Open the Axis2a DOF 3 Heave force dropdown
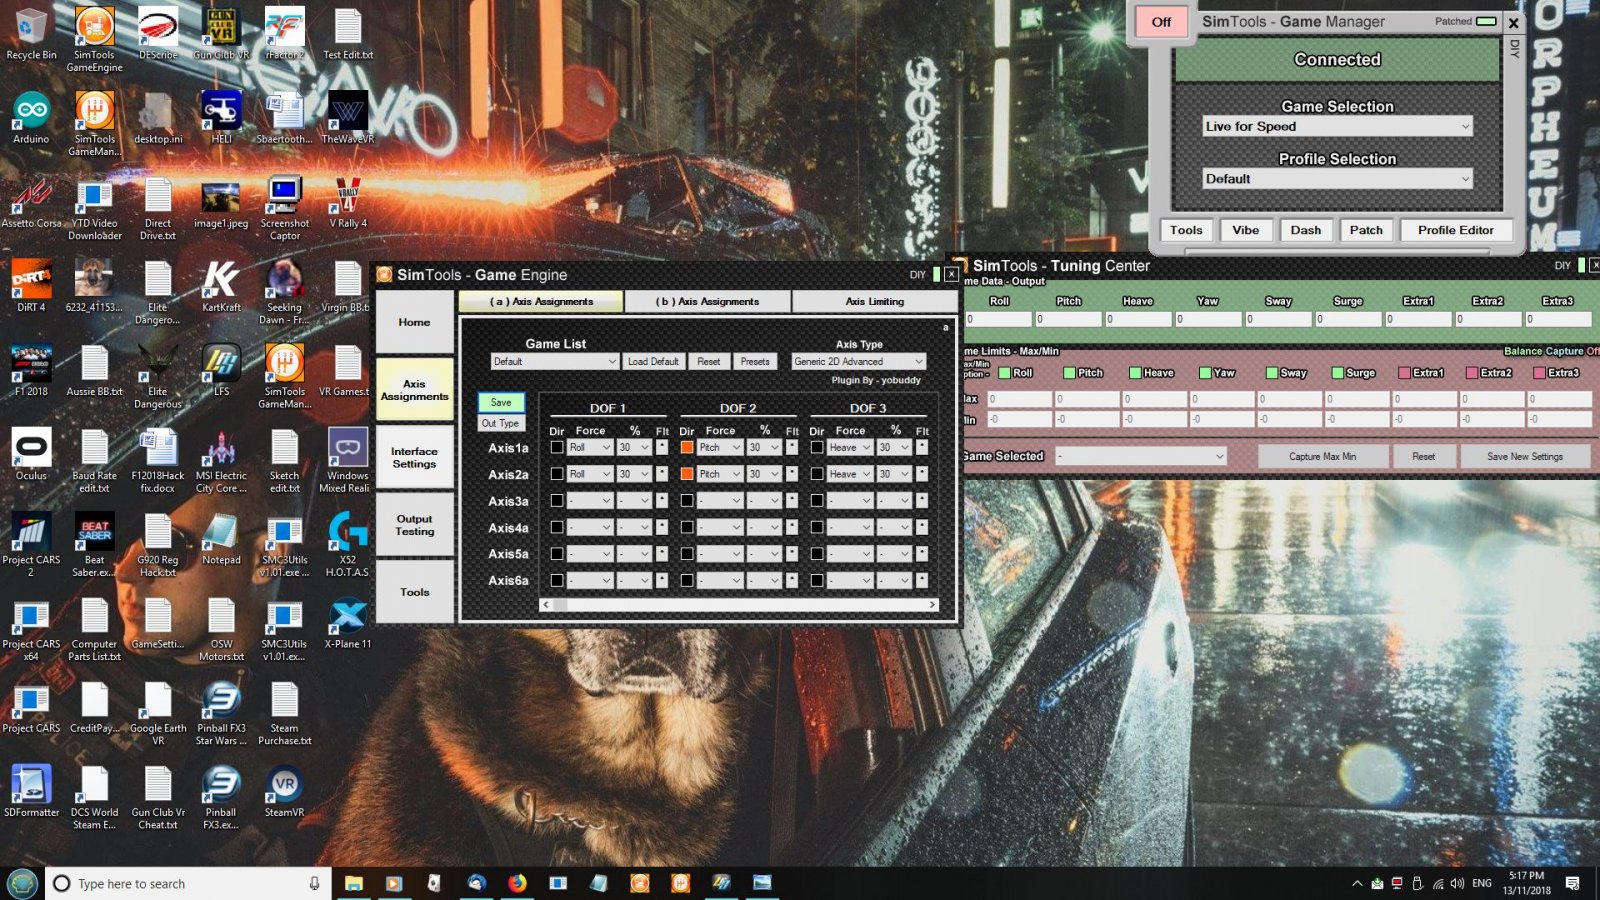The image size is (1600, 900). tap(850, 474)
